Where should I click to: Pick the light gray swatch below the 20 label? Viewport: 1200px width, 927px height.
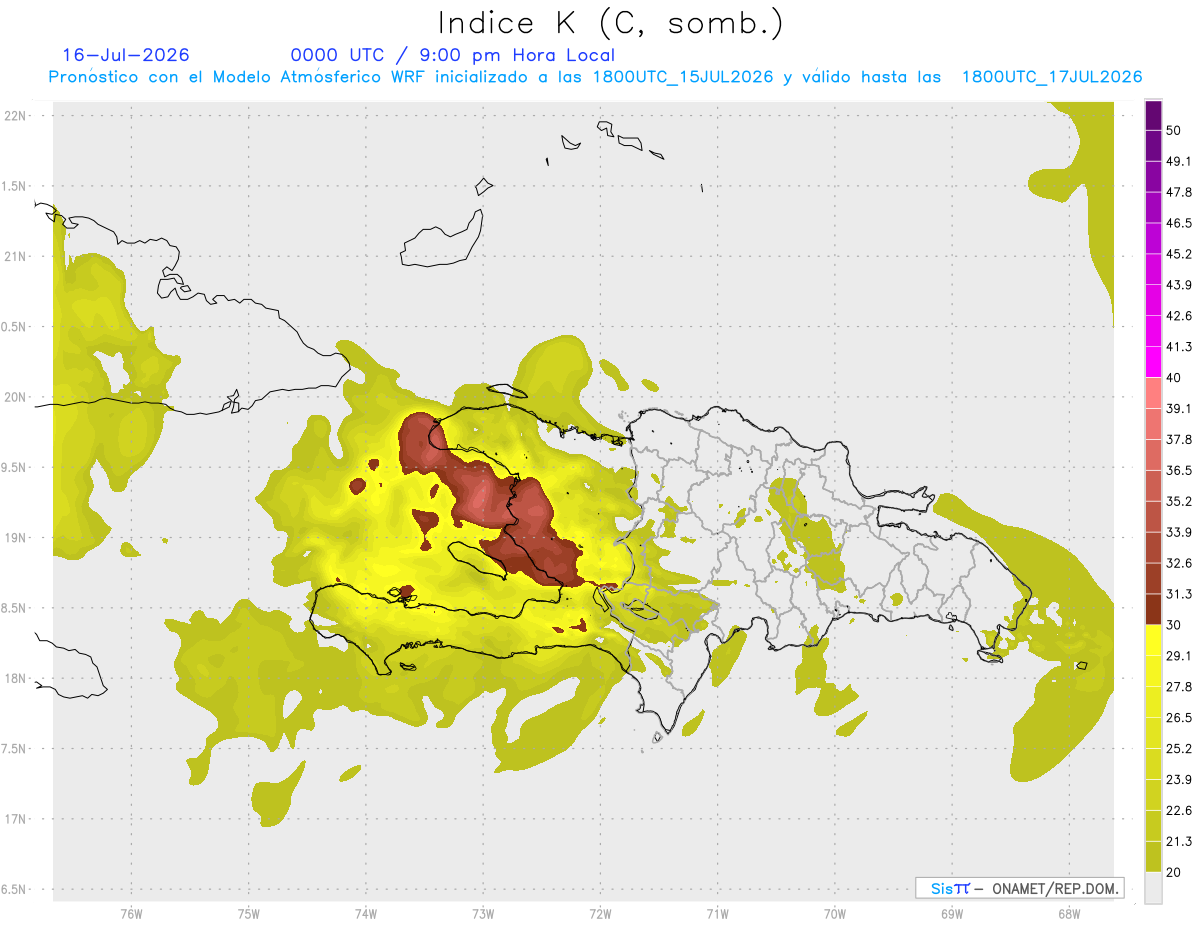coord(1153,888)
